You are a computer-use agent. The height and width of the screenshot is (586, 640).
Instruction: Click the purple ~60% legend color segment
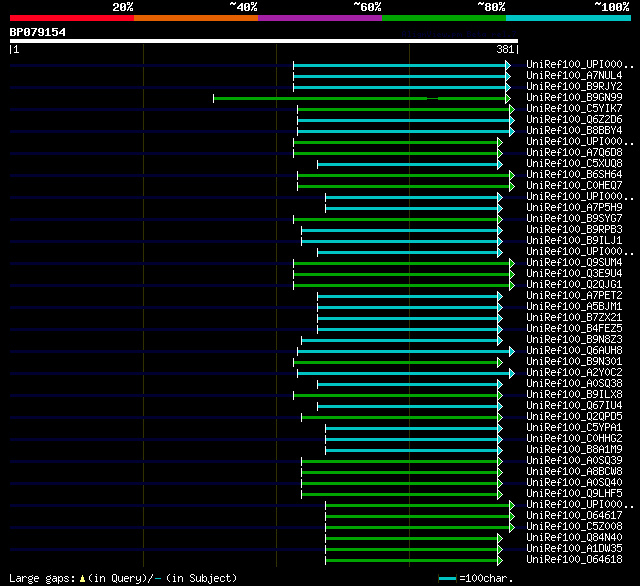[x=320, y=18]
